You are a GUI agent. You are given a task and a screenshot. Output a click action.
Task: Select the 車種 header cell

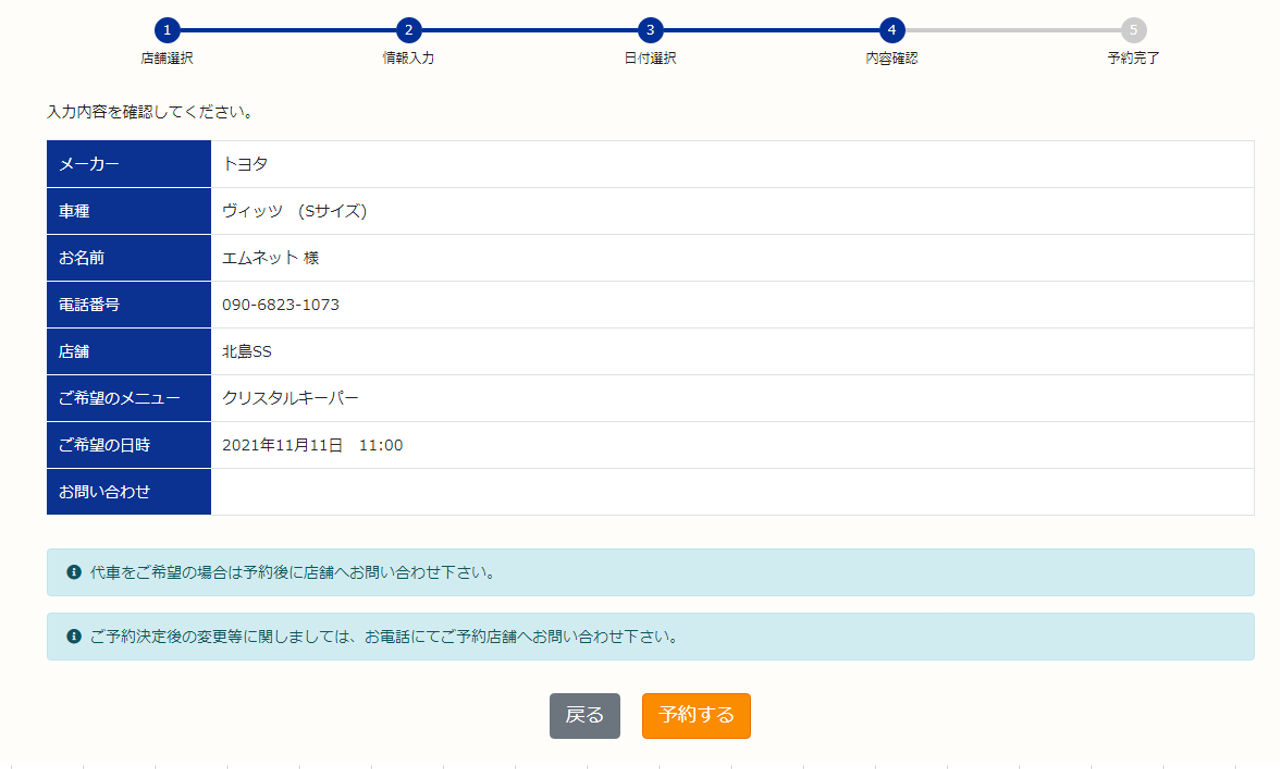pos(129,211)
